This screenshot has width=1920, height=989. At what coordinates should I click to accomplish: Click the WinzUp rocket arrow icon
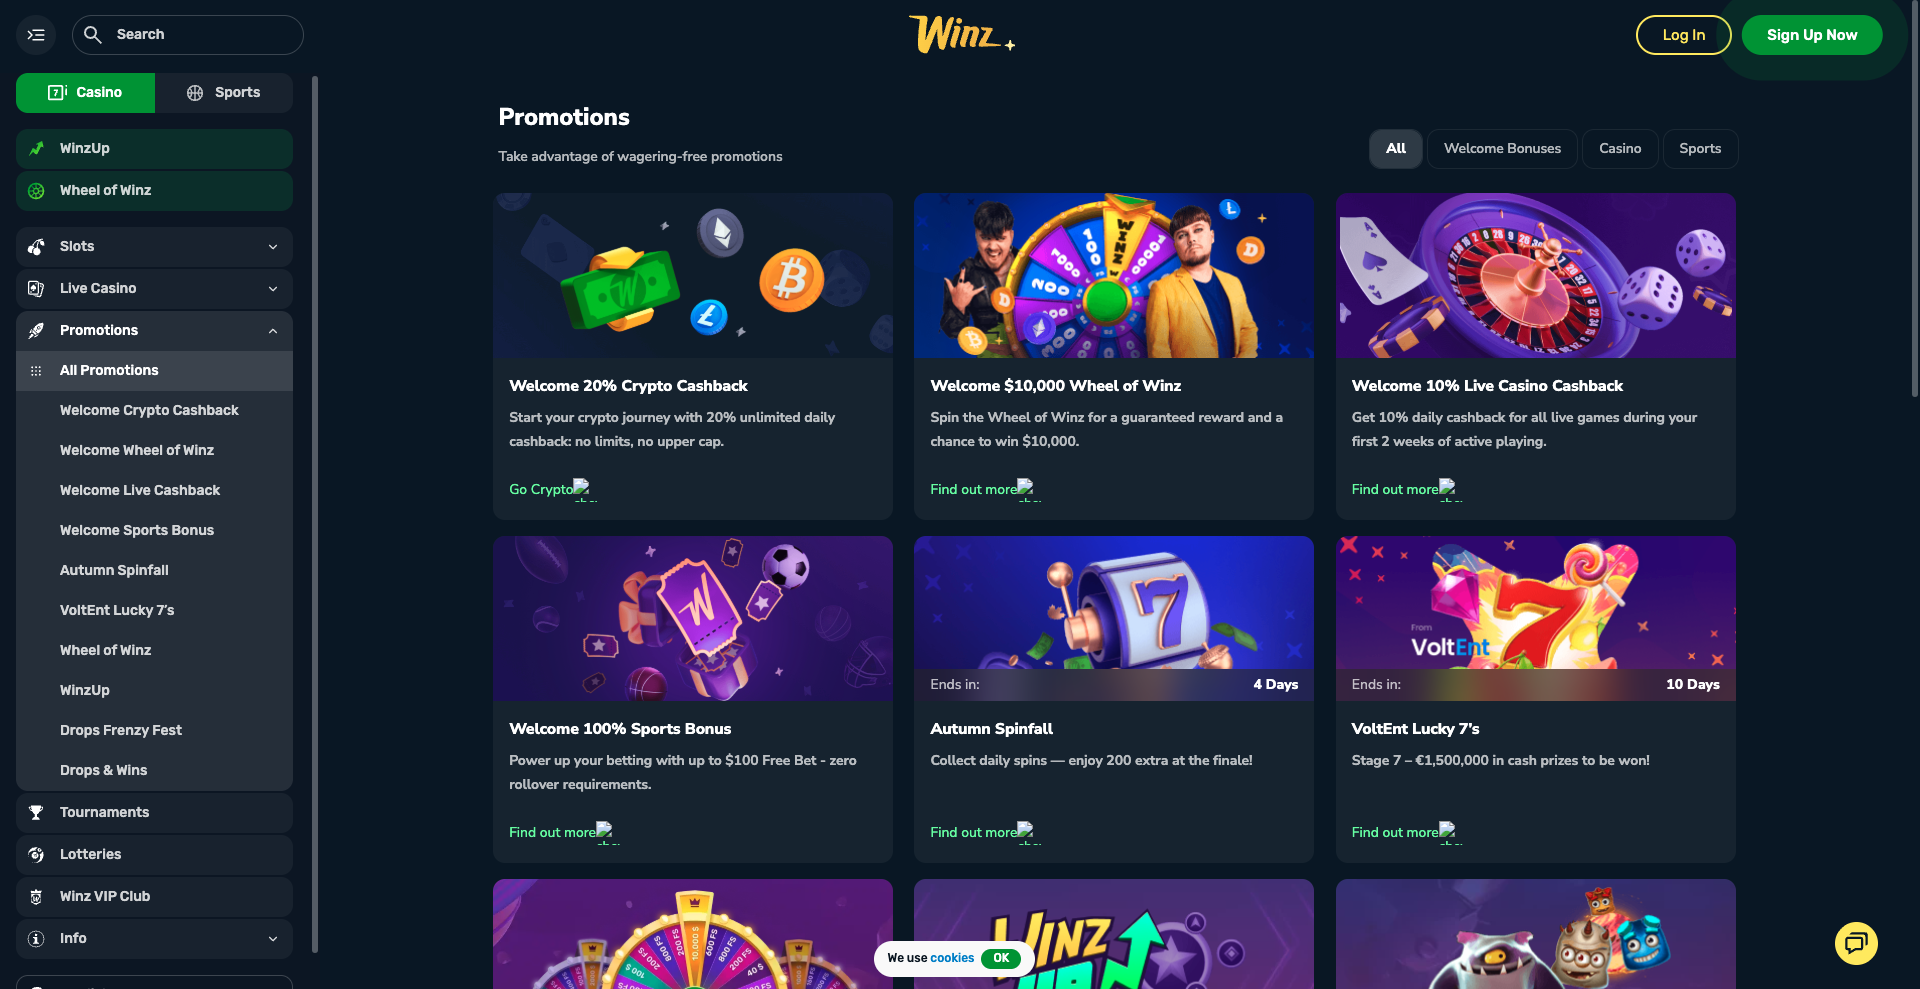point(36,148)
